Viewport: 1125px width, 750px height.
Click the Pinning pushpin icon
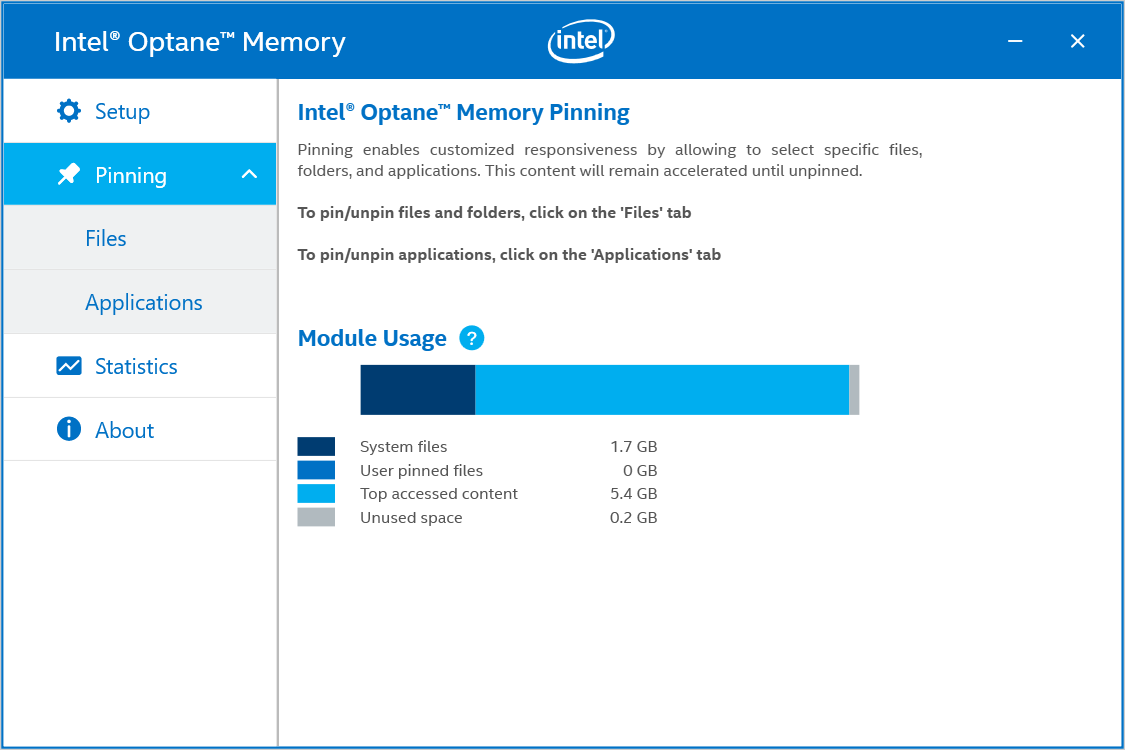[69, 175]
